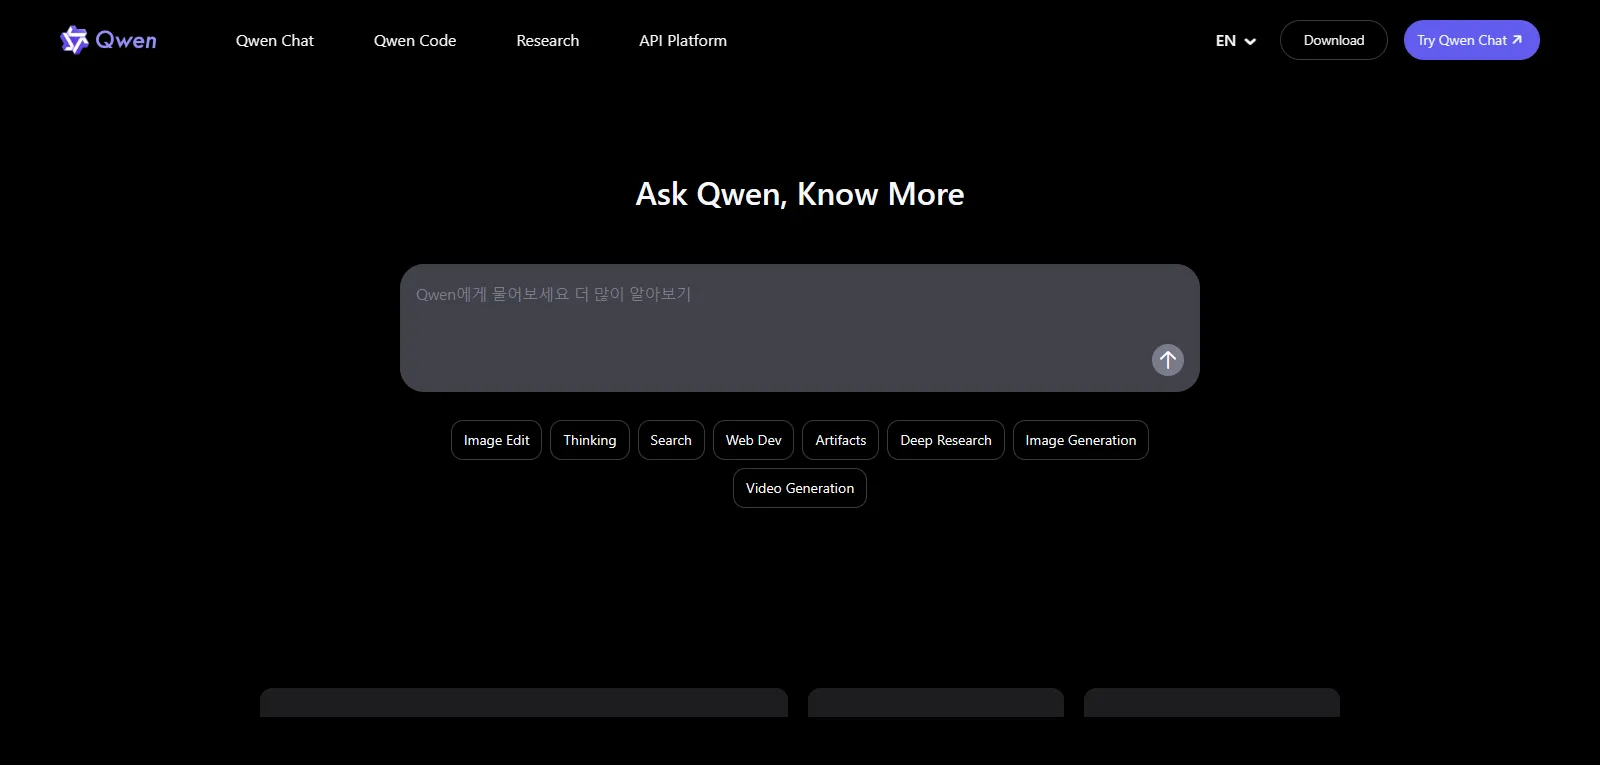Choose Image Generation chip

[1080, 440]
